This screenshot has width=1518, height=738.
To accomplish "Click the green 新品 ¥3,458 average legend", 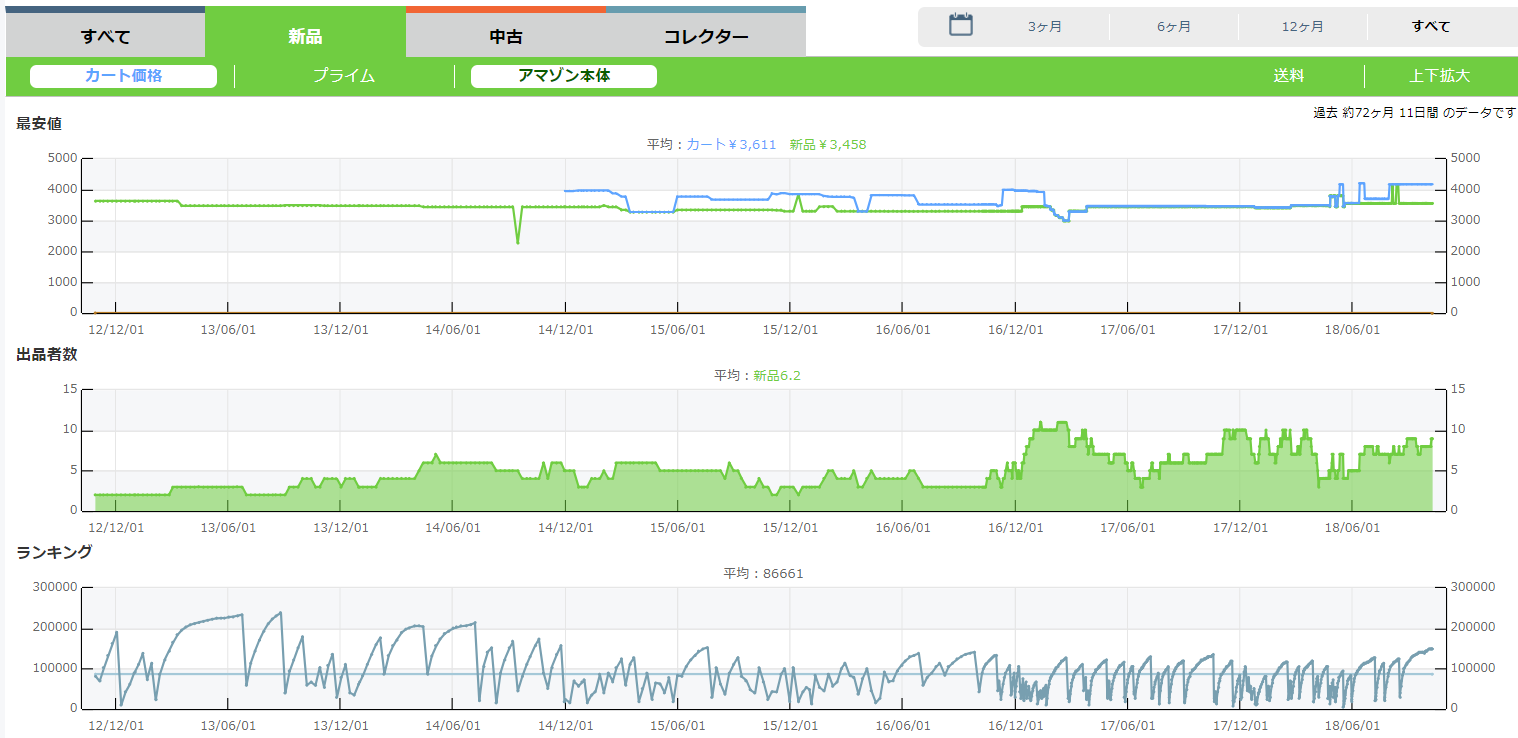I will (827, 145).
